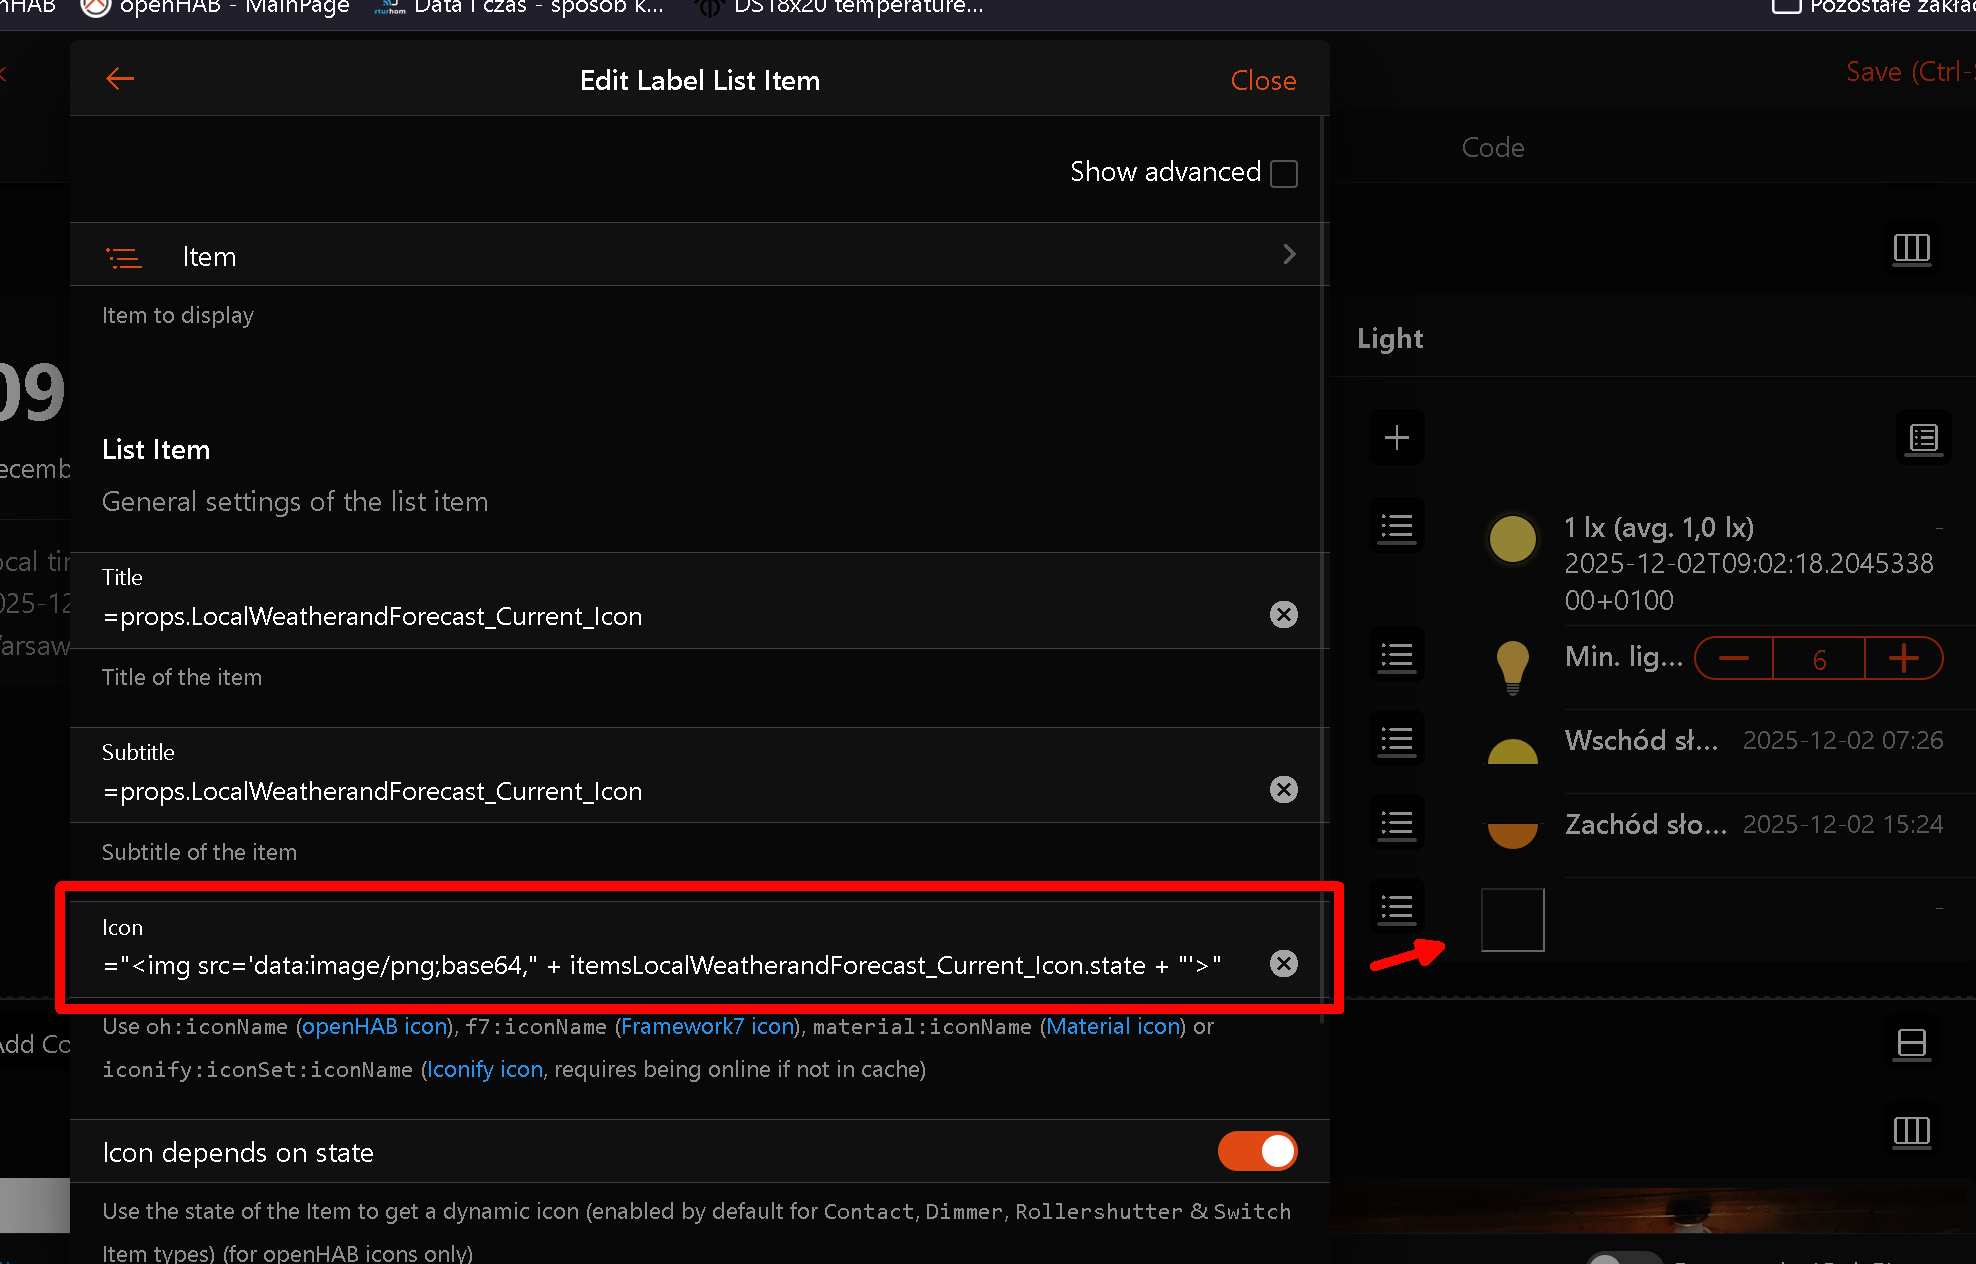Open the list-item menu beside Wschód słońca

click(1396, 740)
